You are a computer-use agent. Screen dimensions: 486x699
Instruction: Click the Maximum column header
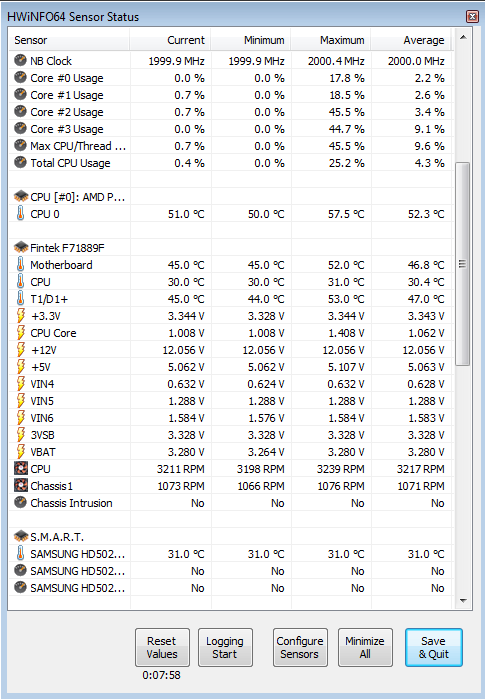(331, 40)
